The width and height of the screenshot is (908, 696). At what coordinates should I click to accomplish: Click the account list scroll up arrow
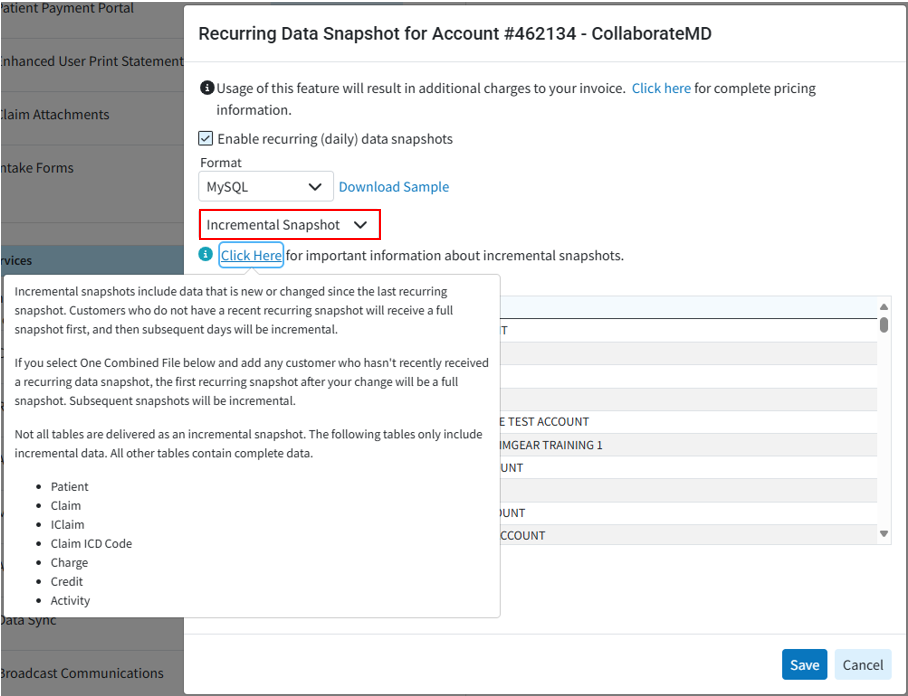click(x=884, y=307)
